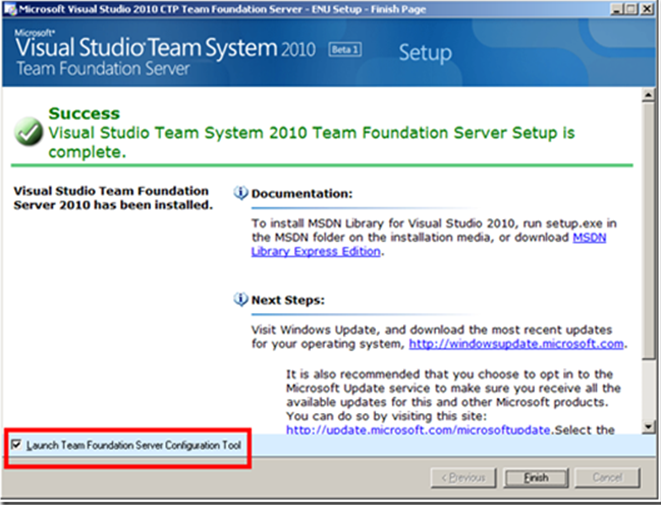Toggle Launch Team Foundation Server Configuration Tool checkbox

click(16, 444)
